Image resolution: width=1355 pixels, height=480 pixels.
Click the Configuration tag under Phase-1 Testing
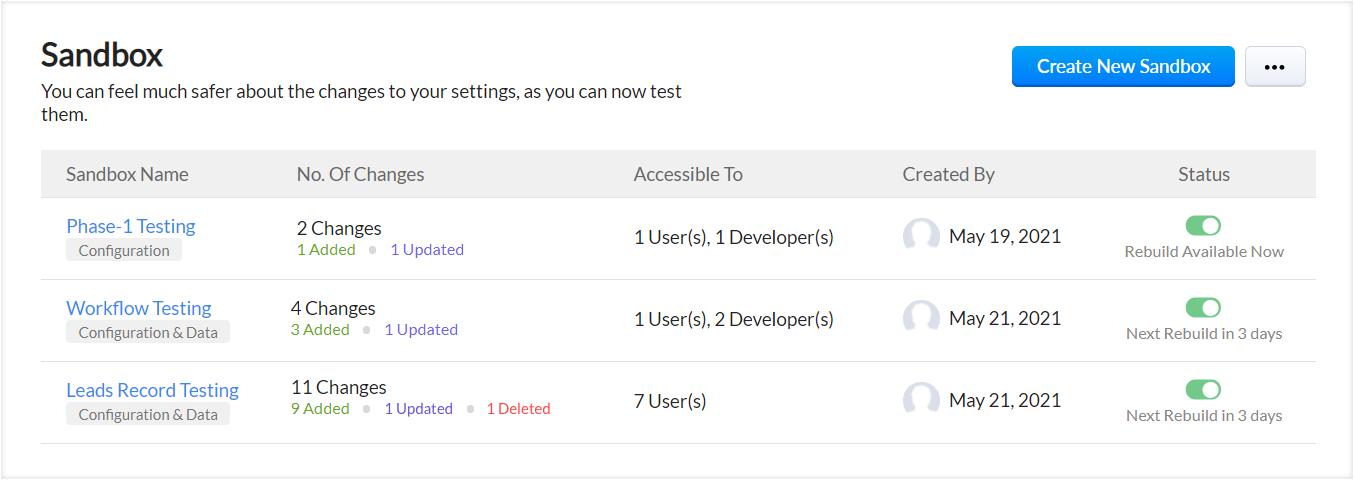click(124, 251)
